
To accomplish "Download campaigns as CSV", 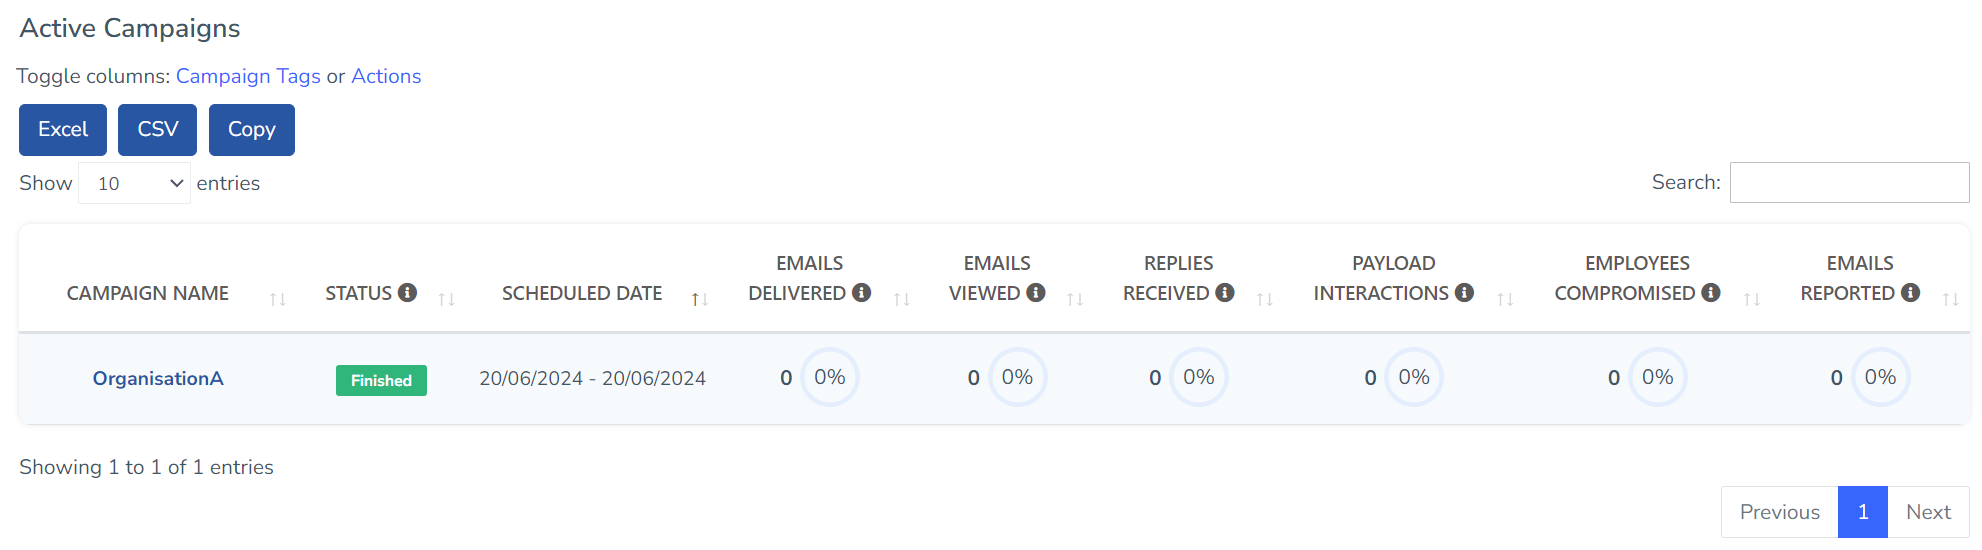I will [x=157, y=130].
